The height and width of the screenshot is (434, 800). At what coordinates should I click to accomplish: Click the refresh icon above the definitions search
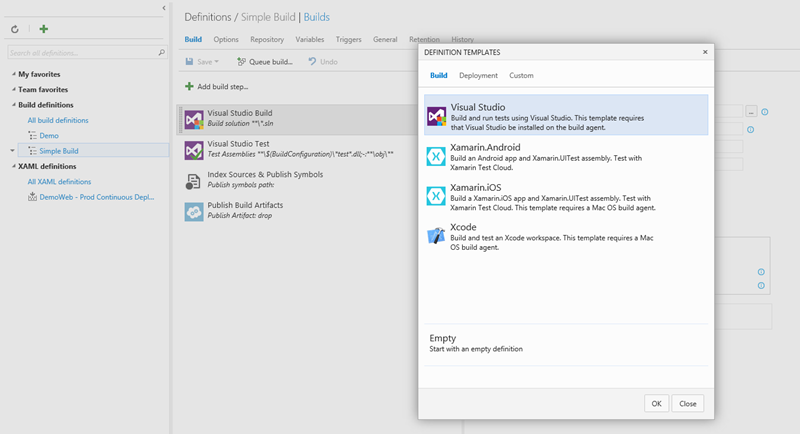pos(14,30)
